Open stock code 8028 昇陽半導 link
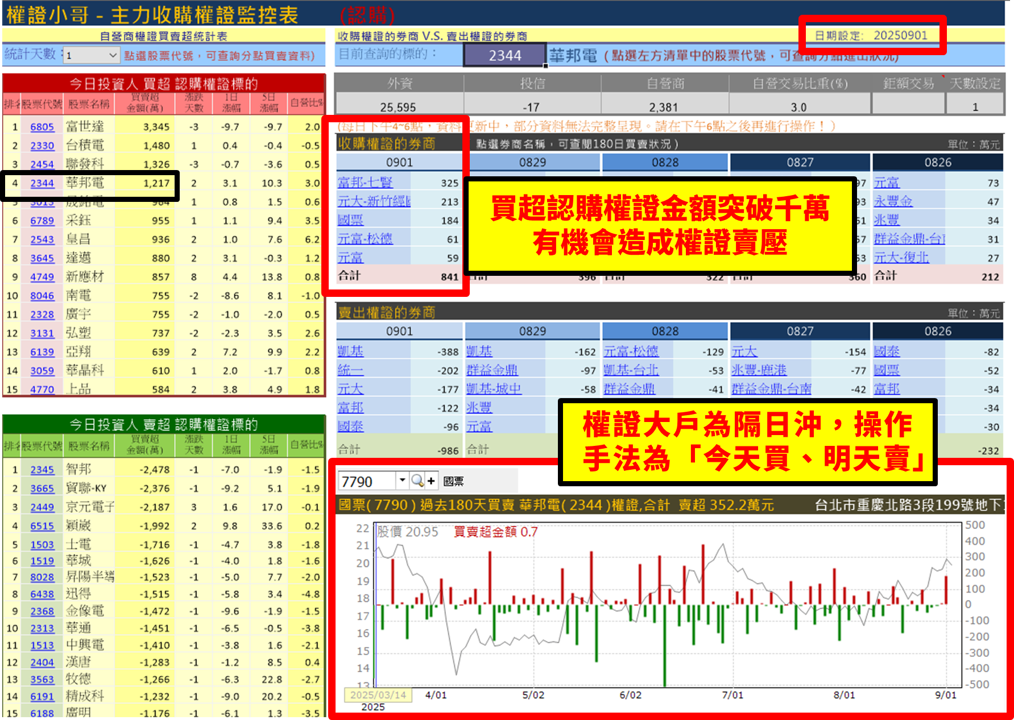 (x=42, y=577)
